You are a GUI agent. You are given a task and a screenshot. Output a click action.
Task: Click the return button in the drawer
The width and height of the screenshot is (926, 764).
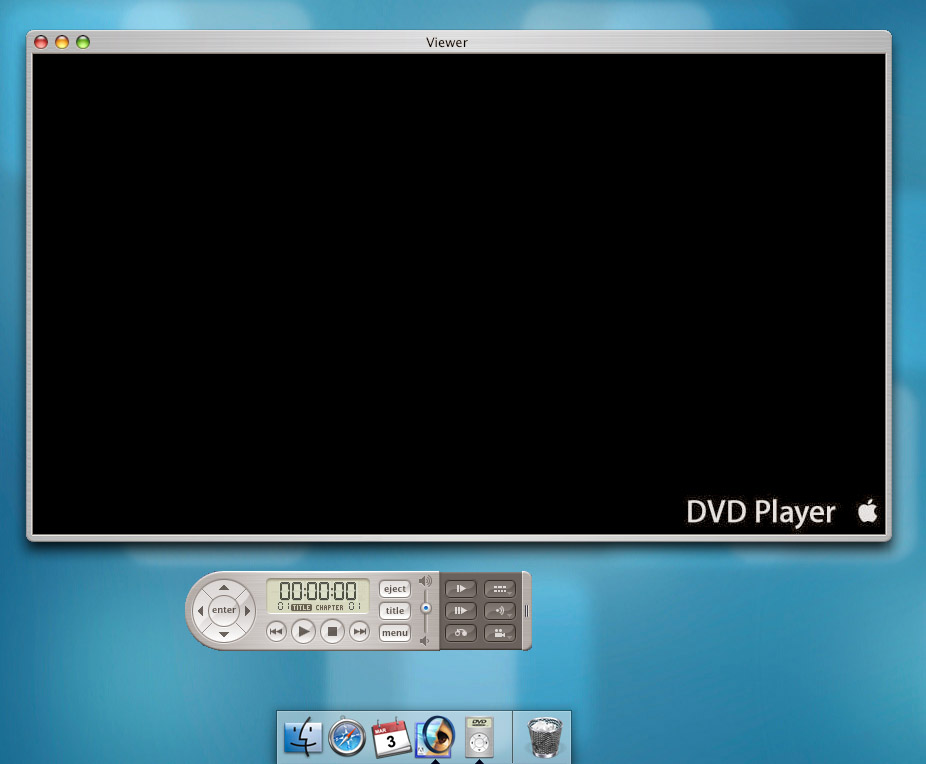pyautogui.click(x=461, y=633)
